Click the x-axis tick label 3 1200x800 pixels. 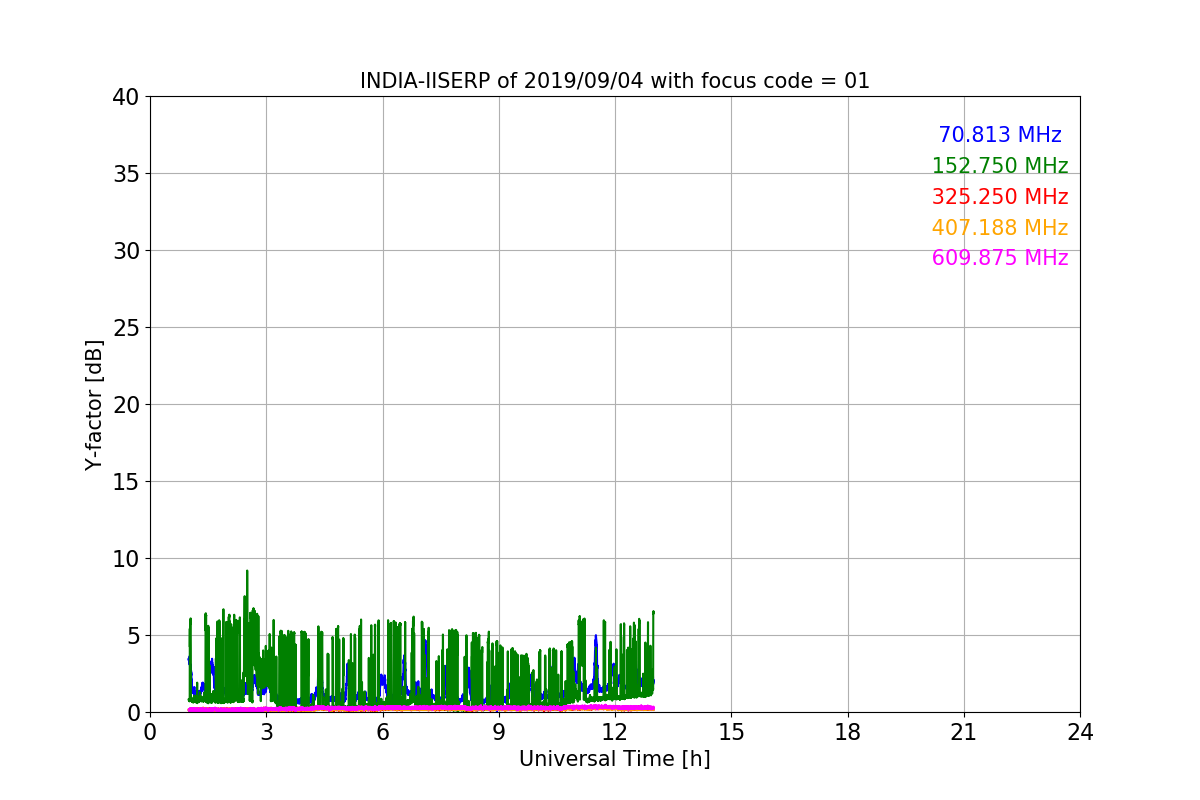point(266,732)
